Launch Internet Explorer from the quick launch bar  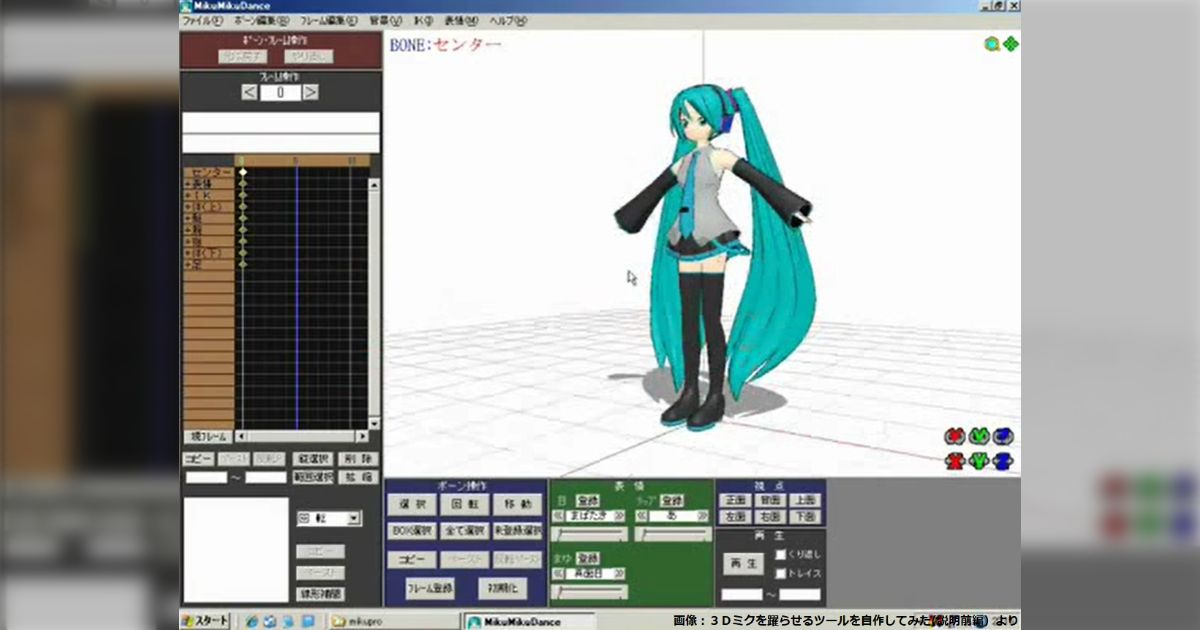(251, 620)
